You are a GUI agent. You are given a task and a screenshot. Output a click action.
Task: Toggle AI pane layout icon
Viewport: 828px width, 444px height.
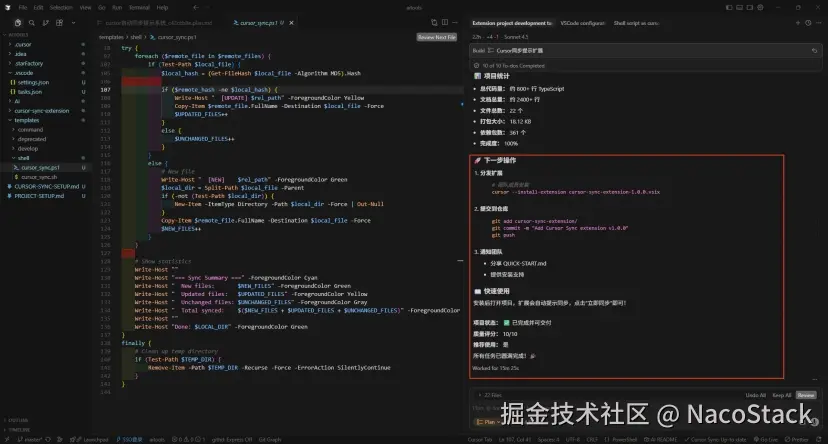click(x=750, y=7)
